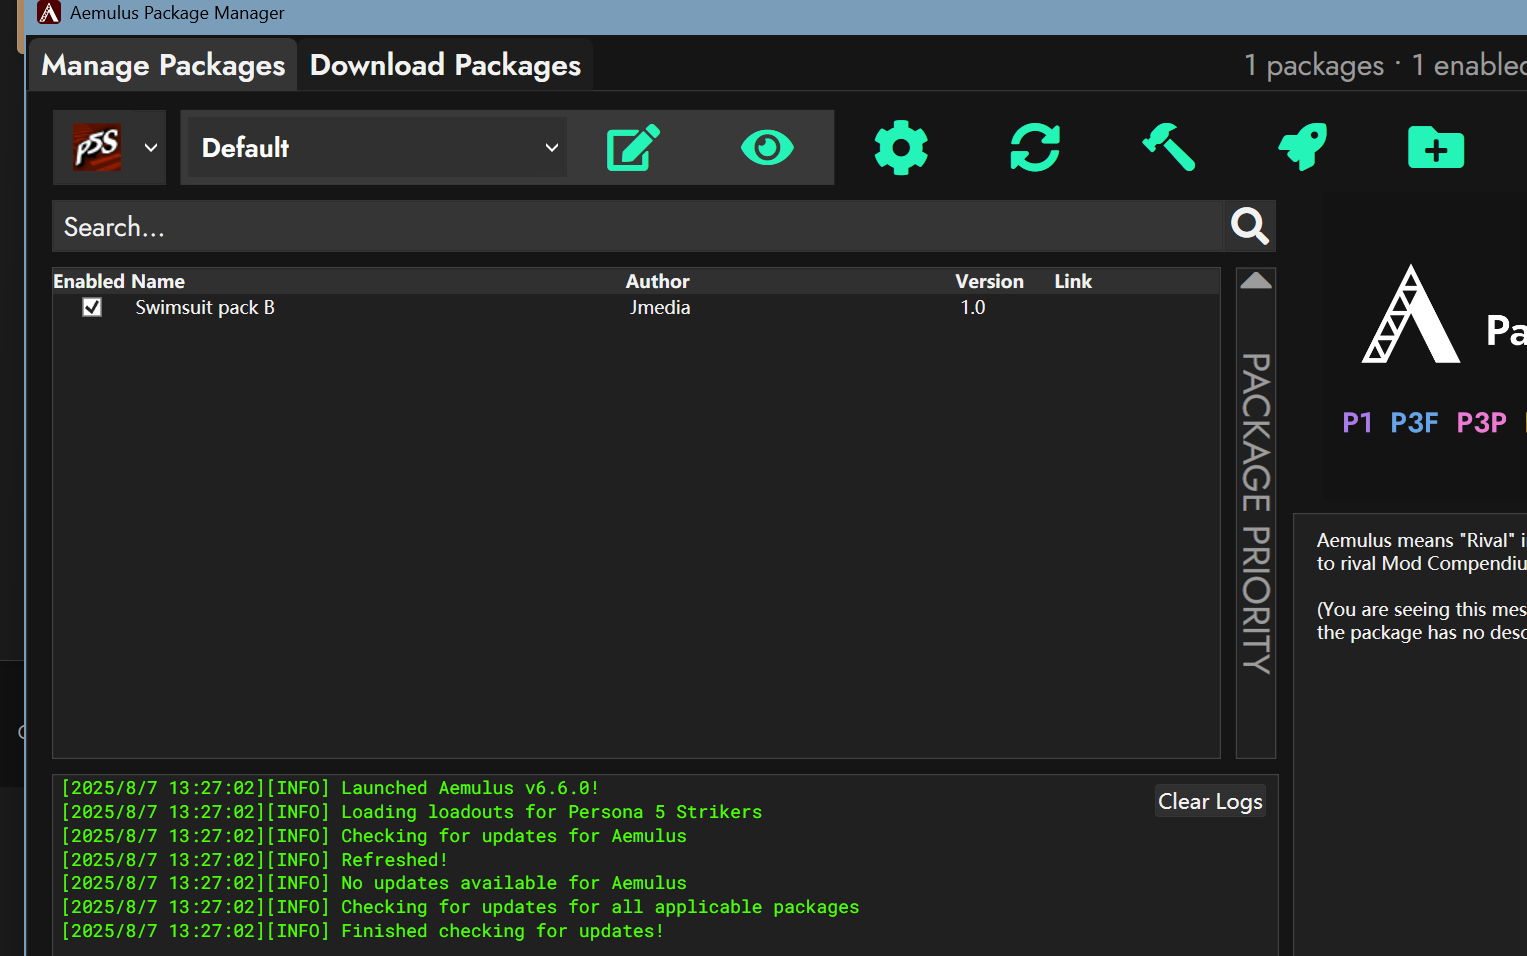Click the 'Checking for updates for all applicable packages' log line
This screenshot has height=956, width=1527.
click(460, 907)
